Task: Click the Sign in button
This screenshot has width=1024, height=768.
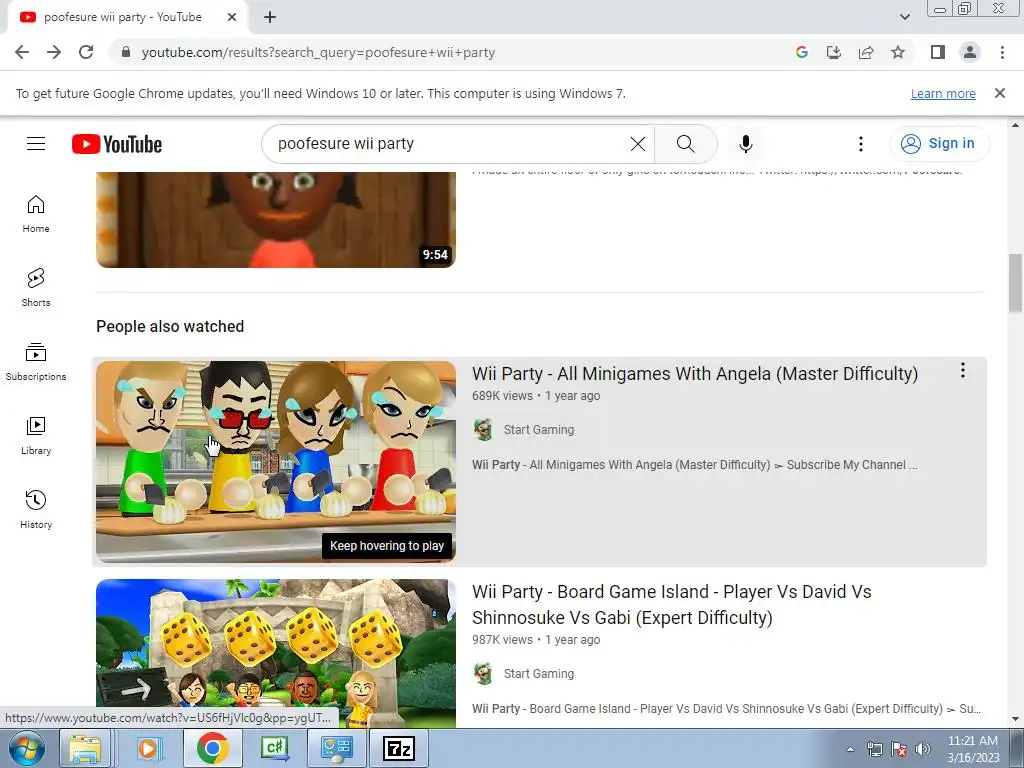Action: point(938,144)
